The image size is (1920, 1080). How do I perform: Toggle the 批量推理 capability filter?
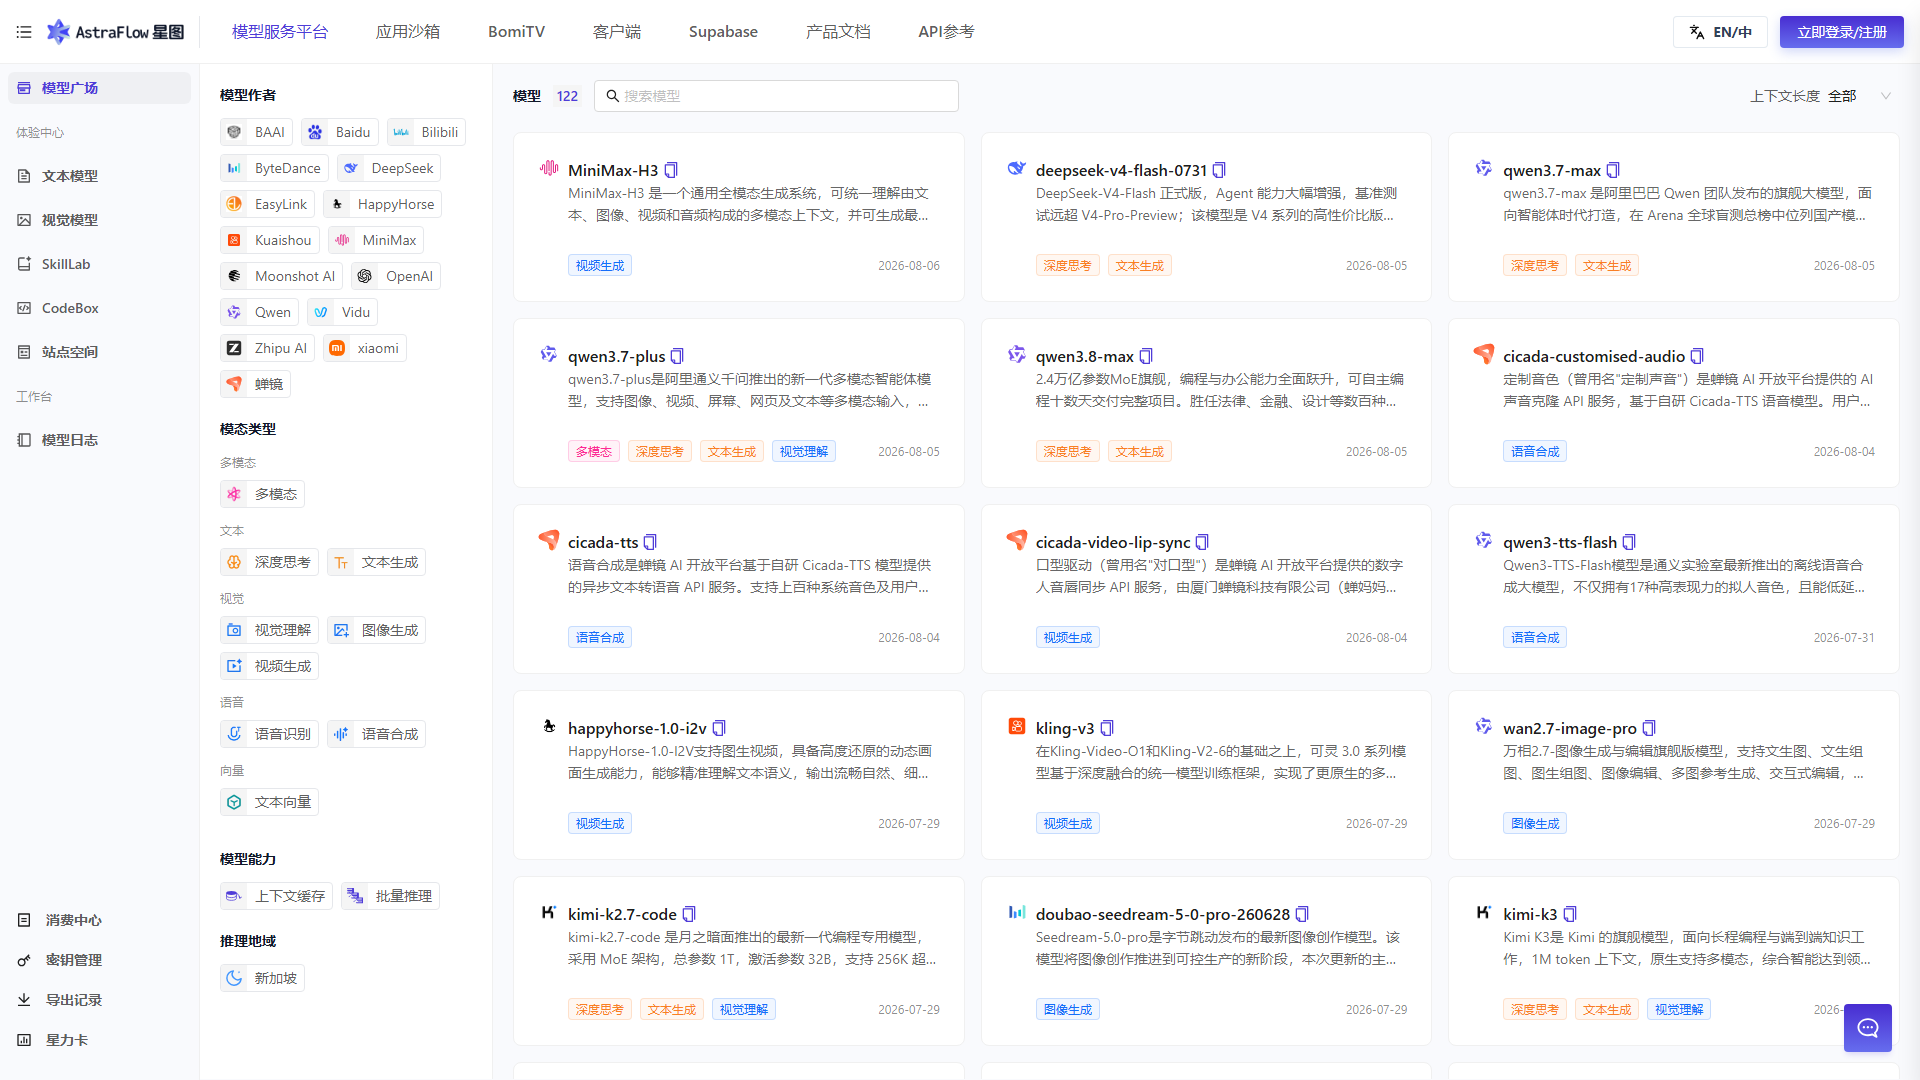[390, 896]
